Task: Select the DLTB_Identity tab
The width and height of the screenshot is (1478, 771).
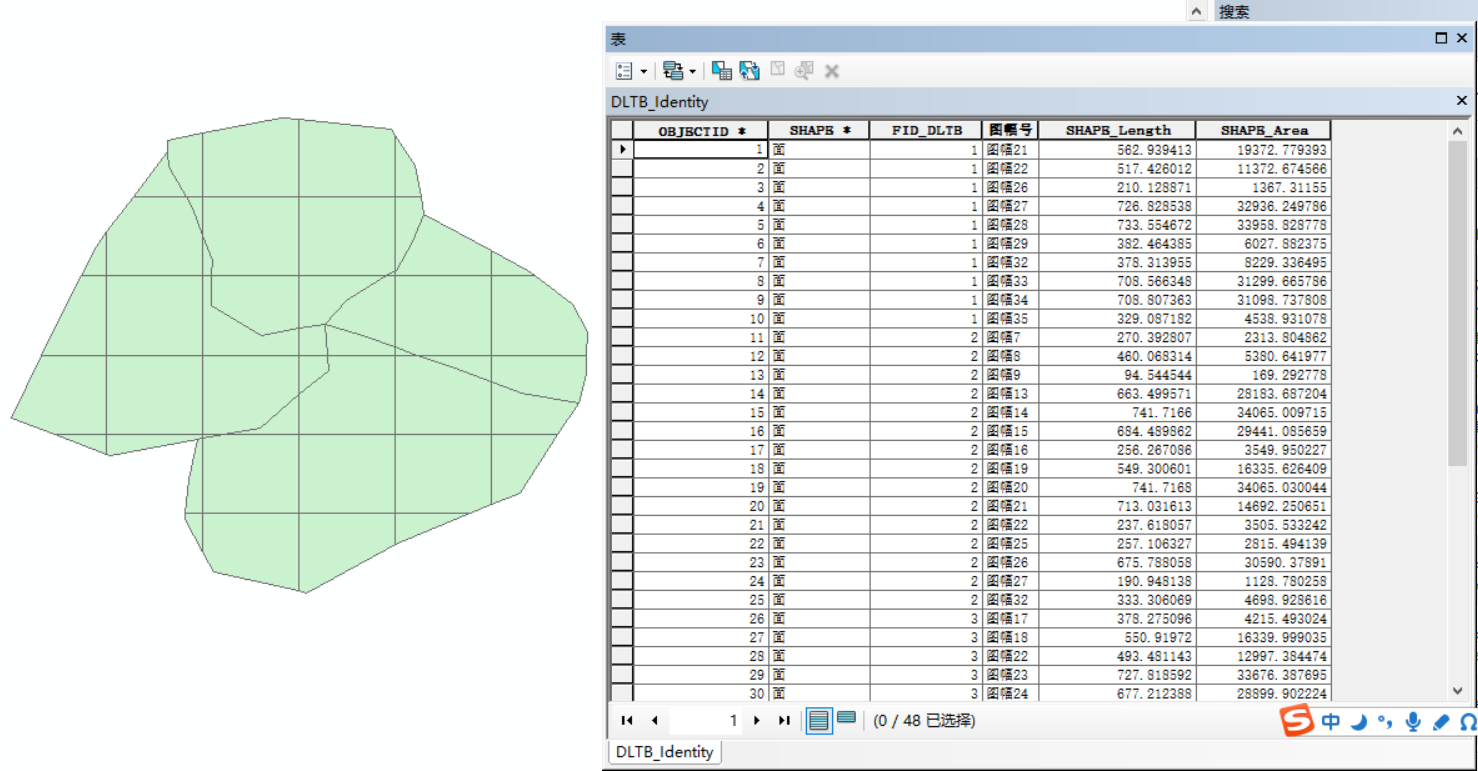Action: tap(664, 751)
